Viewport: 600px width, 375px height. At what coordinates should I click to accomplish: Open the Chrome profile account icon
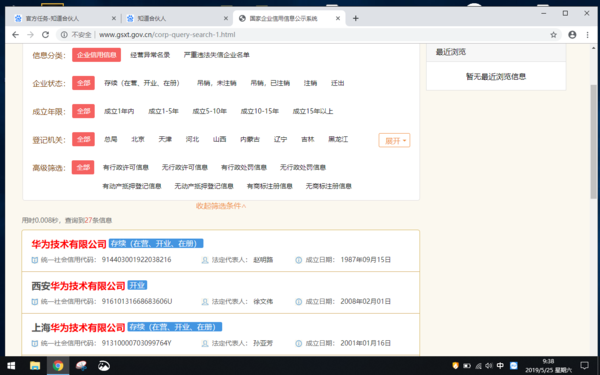[572, 35]
